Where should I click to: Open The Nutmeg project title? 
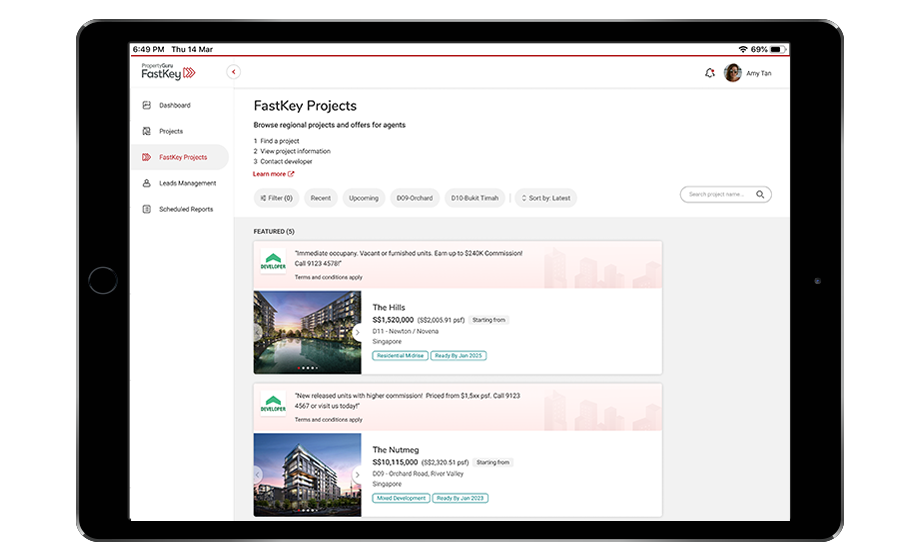tap(395, 450)
